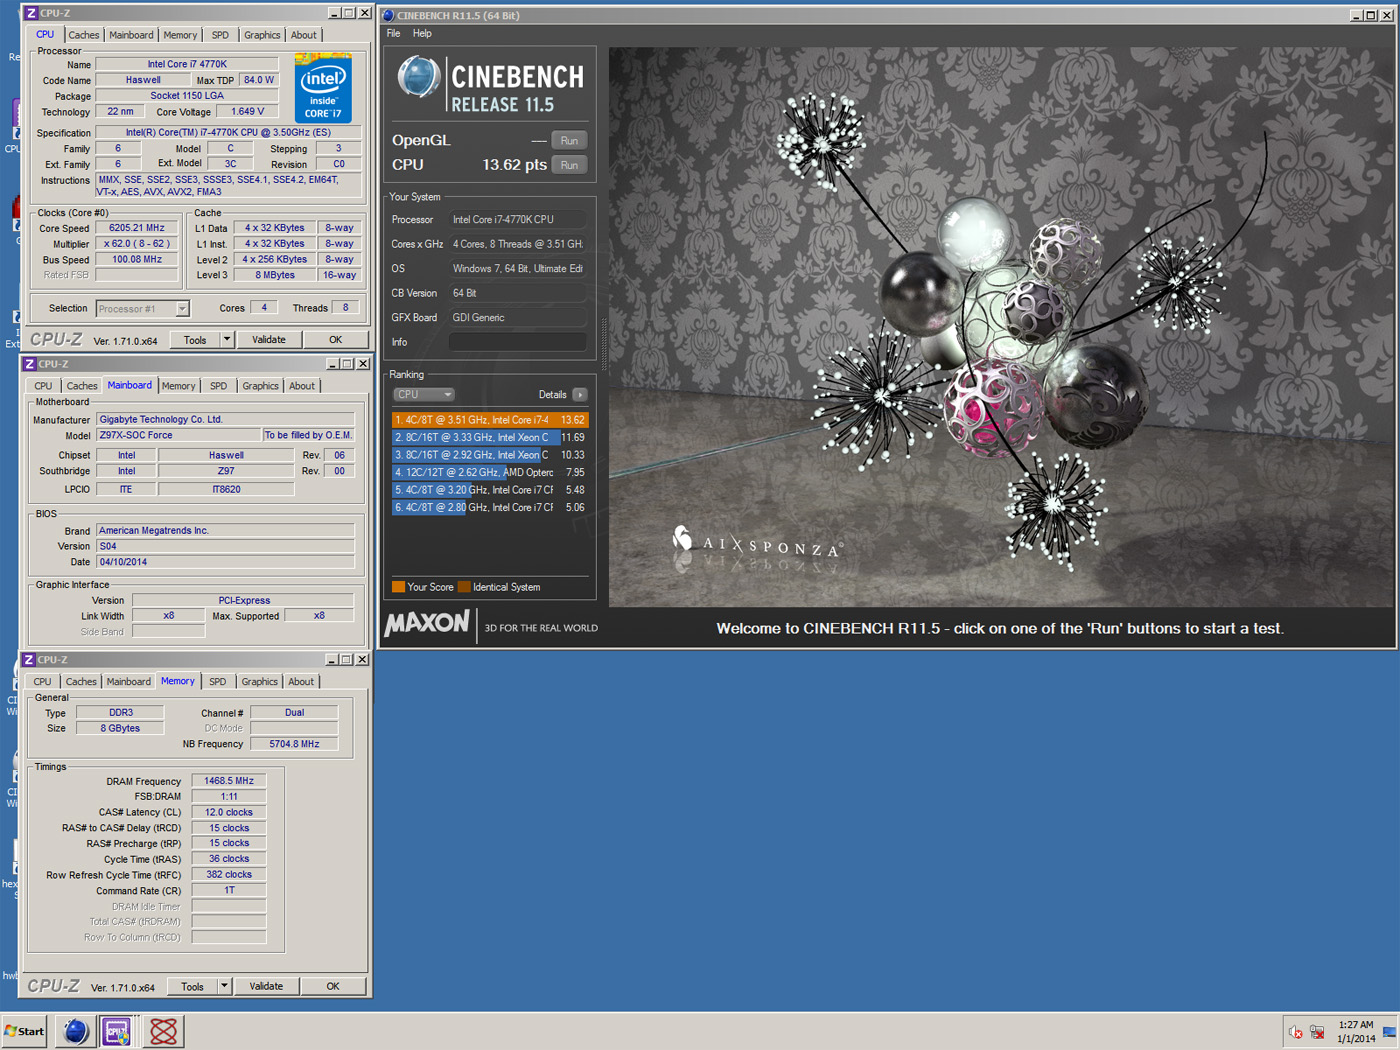
Task: Open SPD tab in Mainboard CPU-Z window
Action: (x=218, y=386)
